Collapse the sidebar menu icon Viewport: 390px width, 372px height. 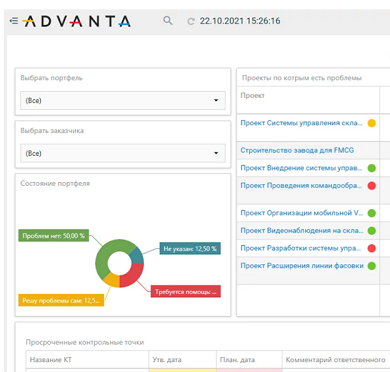tap(14, 21)
